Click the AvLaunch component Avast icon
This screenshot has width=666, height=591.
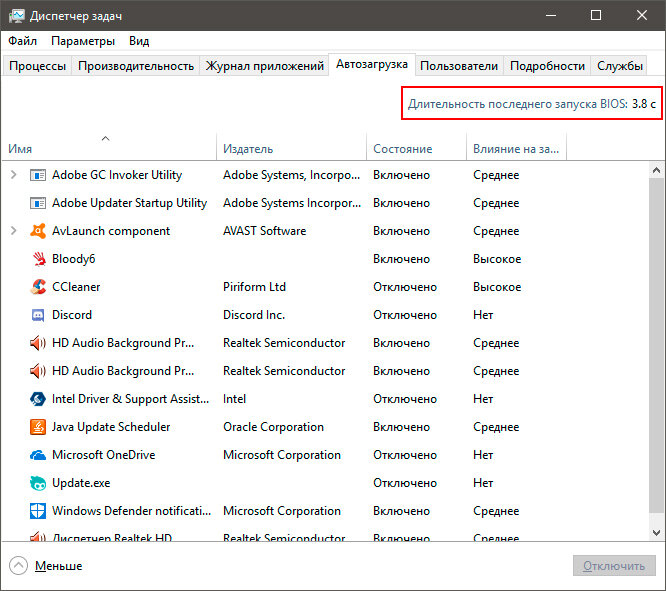click(x=38, y=231)
